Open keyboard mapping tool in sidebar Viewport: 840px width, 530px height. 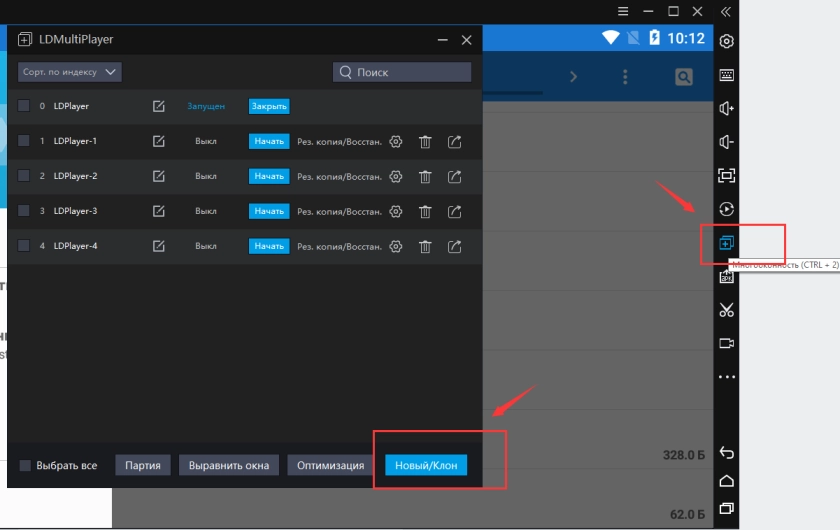click(726, 75)
